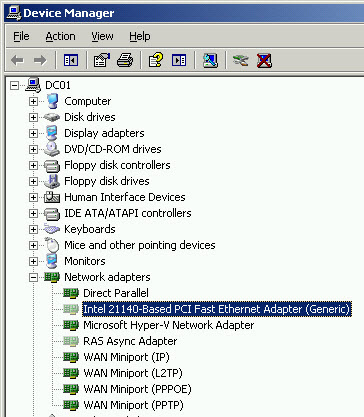The width and height of the screenshot is (364, 417).
Task: Click the Properties toolbar icon
Action: tap(102, 60)
